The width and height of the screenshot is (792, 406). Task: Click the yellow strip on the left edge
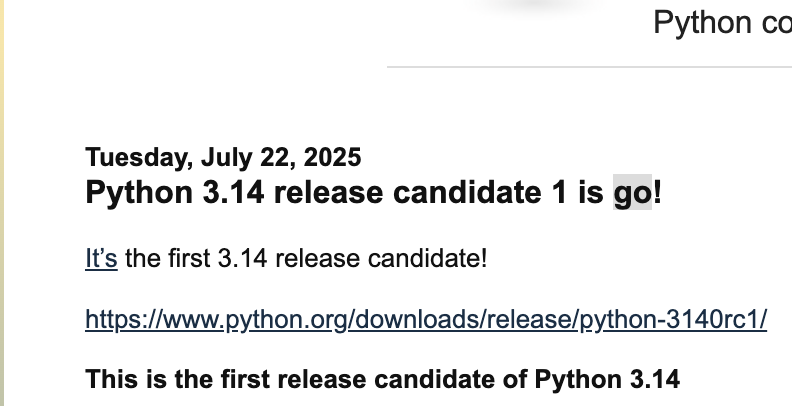[2, 203]
